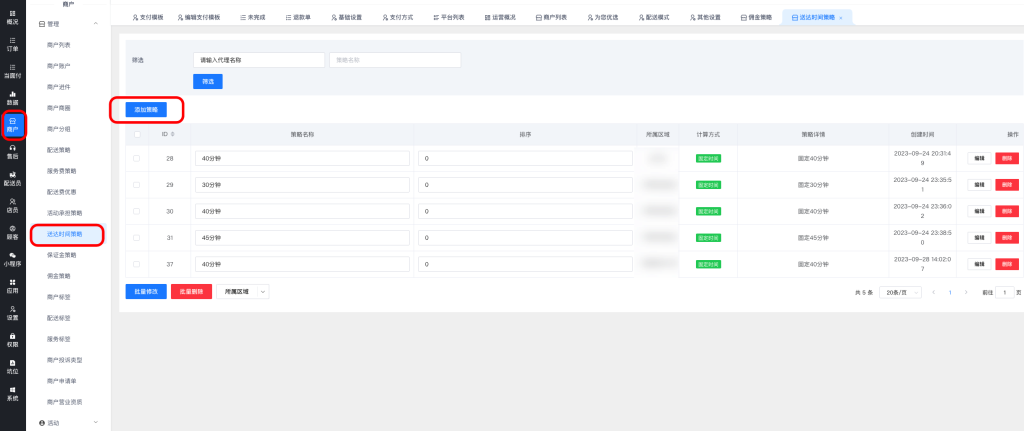Open the 设置 (Settings) sidebar icon
The width and height of the screenshot is (1024, 431).
[12, 313]
